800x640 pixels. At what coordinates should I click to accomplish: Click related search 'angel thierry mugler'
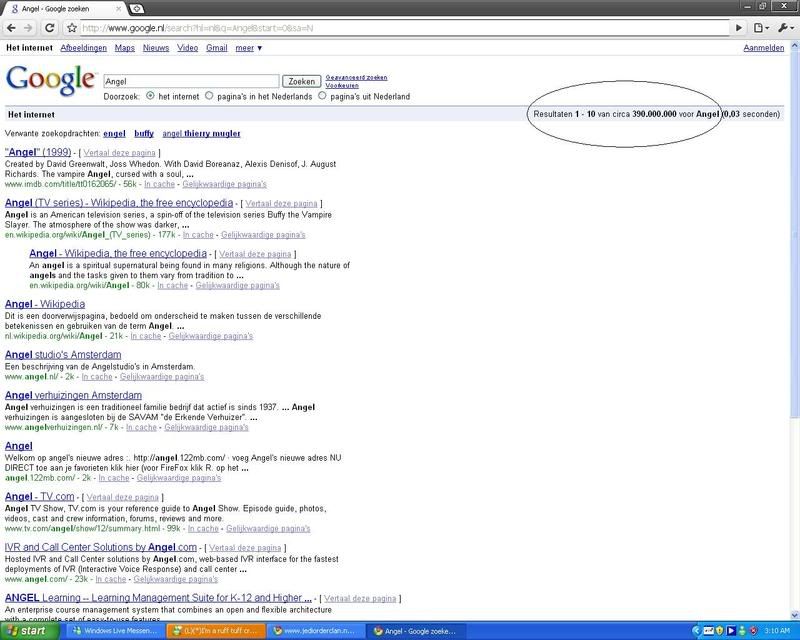(x=202, y=134)
